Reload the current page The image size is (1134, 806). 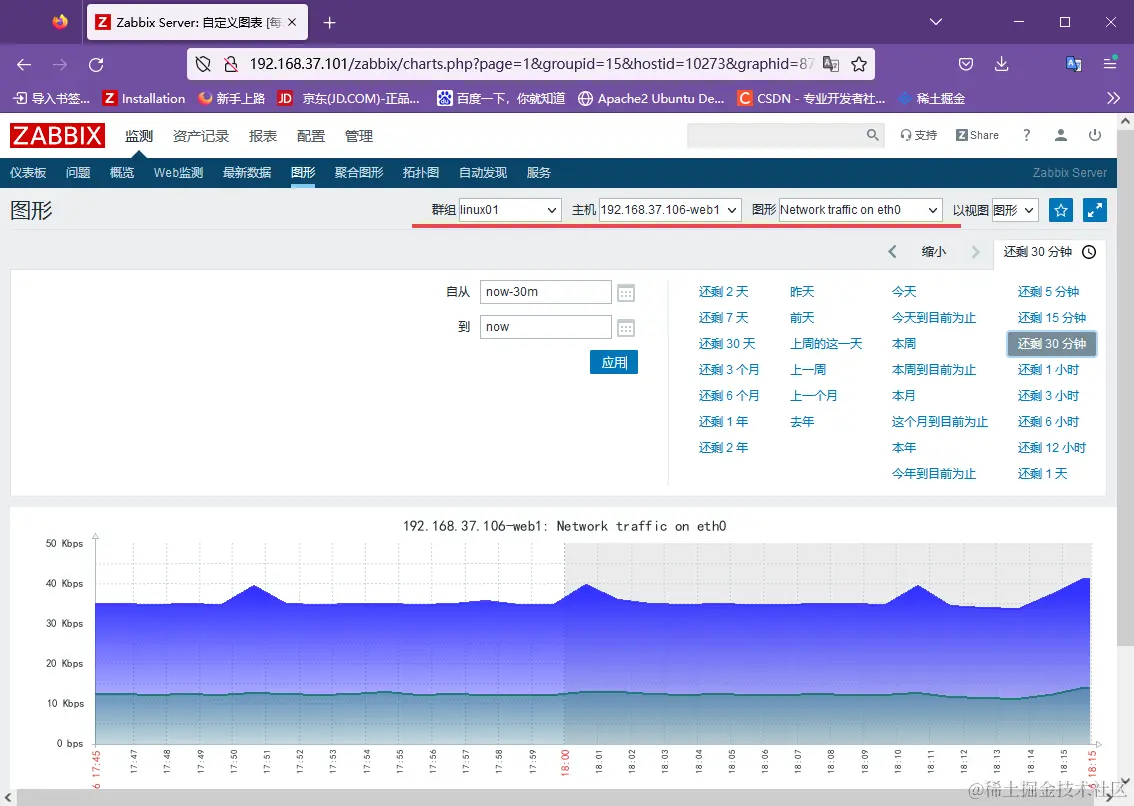[x=96, y=64]
